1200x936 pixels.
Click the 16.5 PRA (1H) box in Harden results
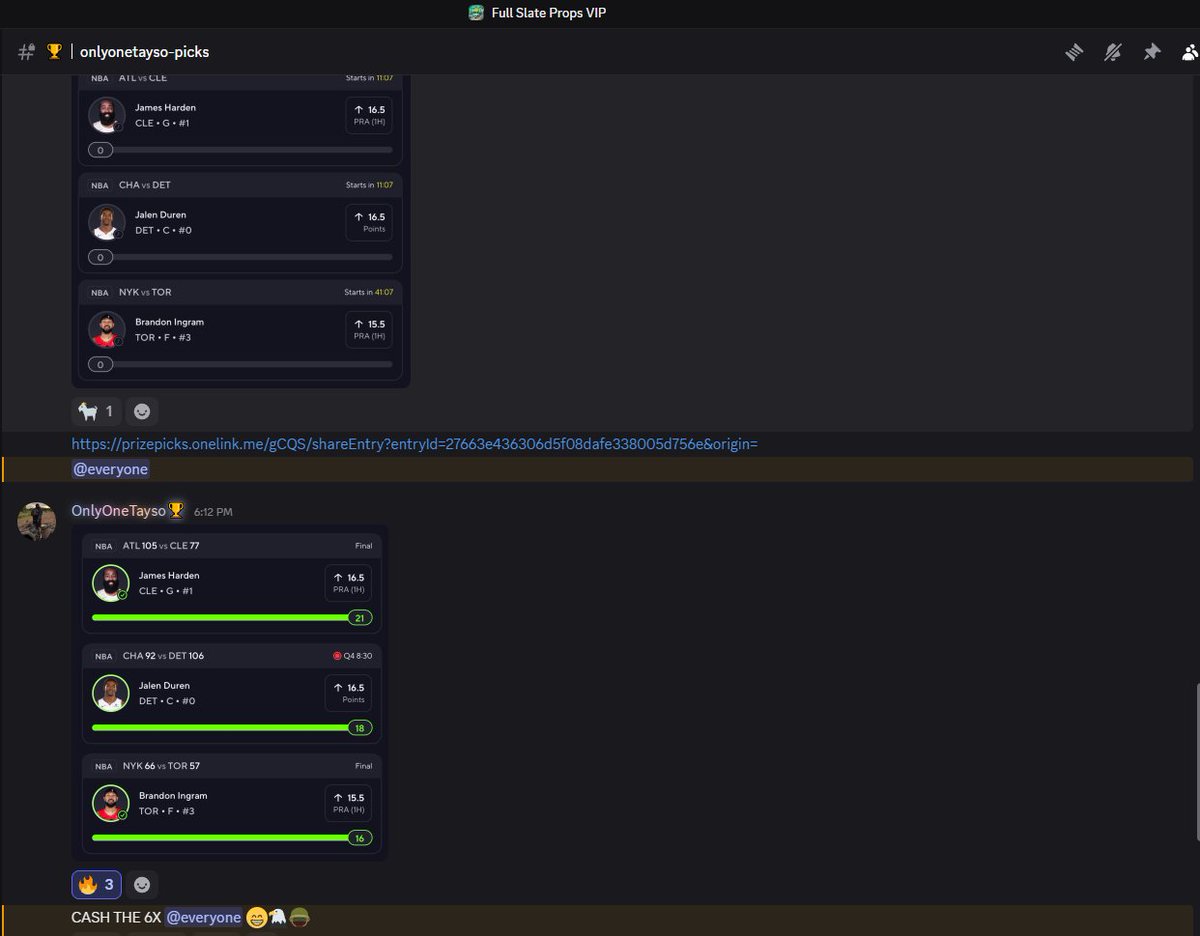(349, 583)
